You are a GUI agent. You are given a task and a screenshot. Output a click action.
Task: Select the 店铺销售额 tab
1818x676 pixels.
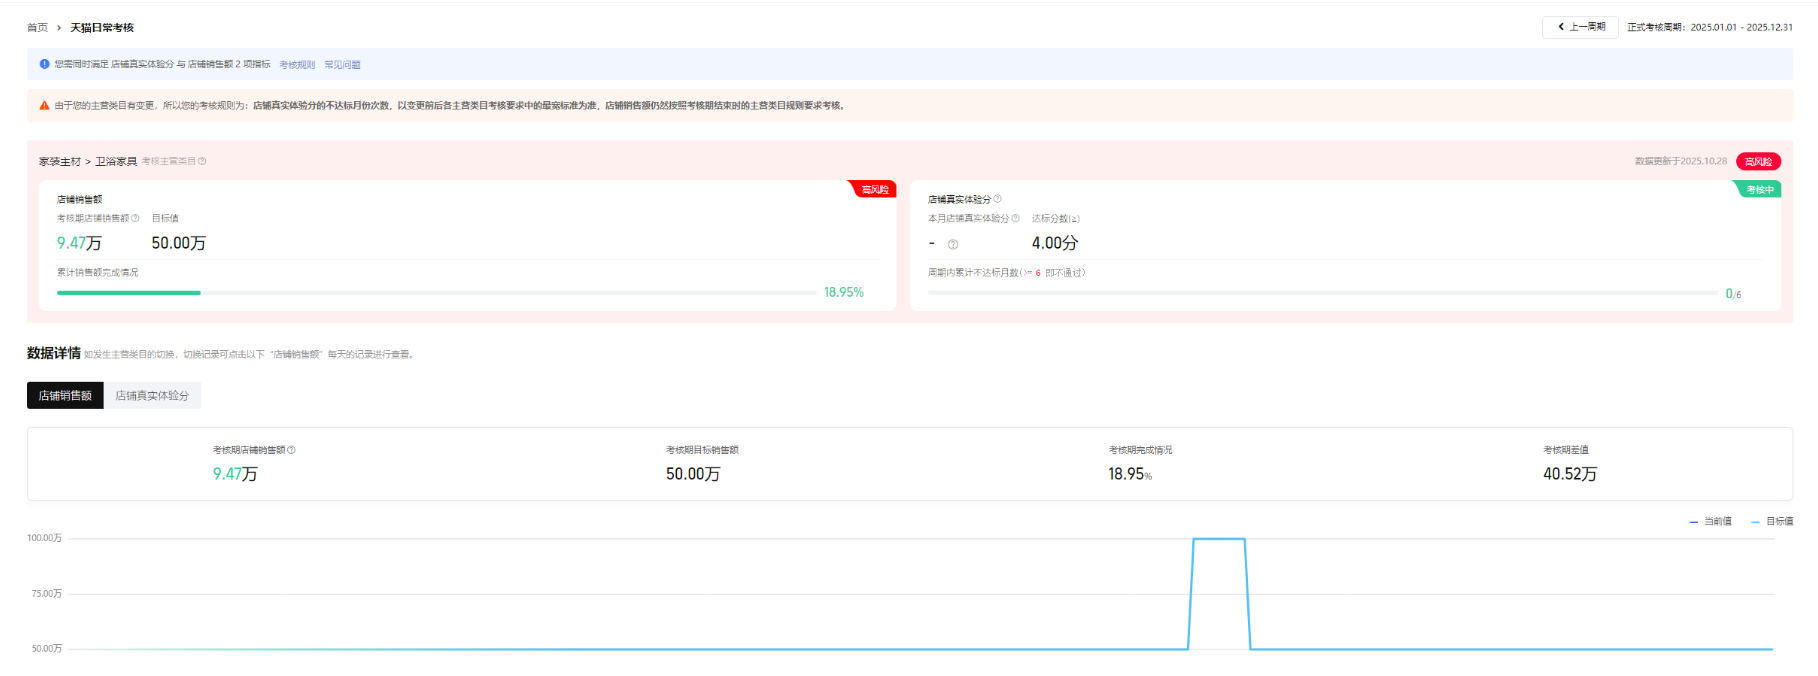pos(65,396)
